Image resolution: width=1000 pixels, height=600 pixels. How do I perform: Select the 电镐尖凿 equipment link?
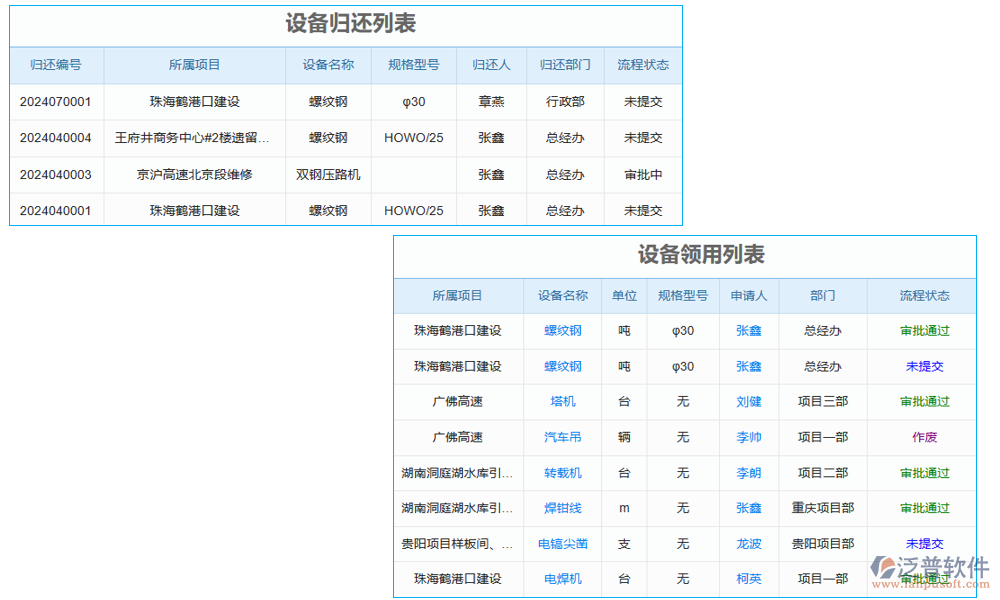562,543
